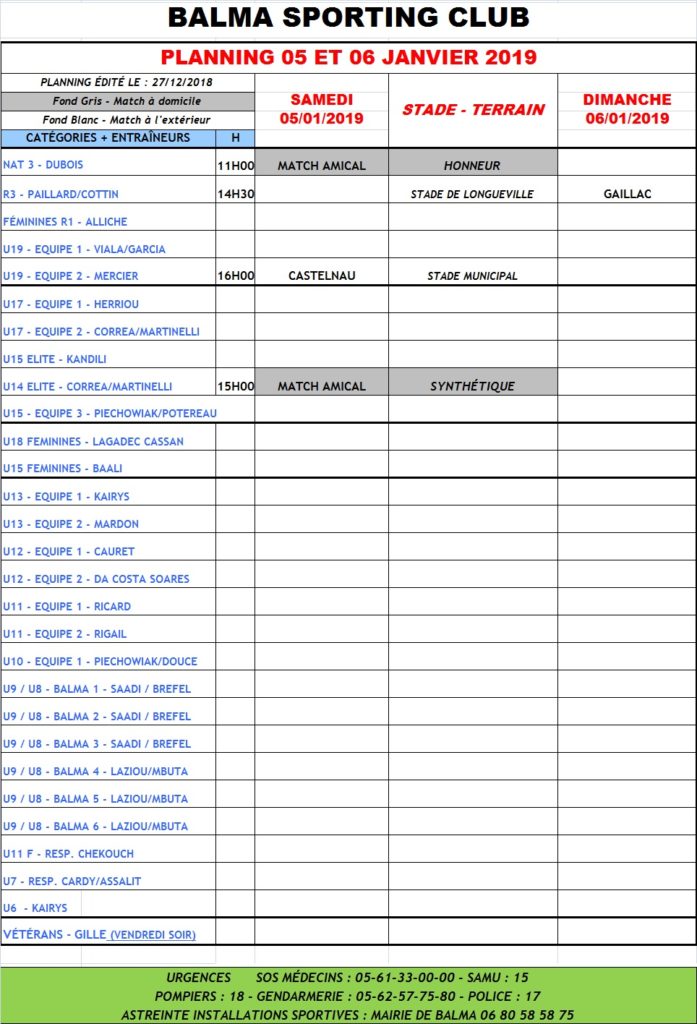The width and height of the screenshot is (697, 1024).
Task: Select the CASTELNAU match cell
Action: (321, 276)
